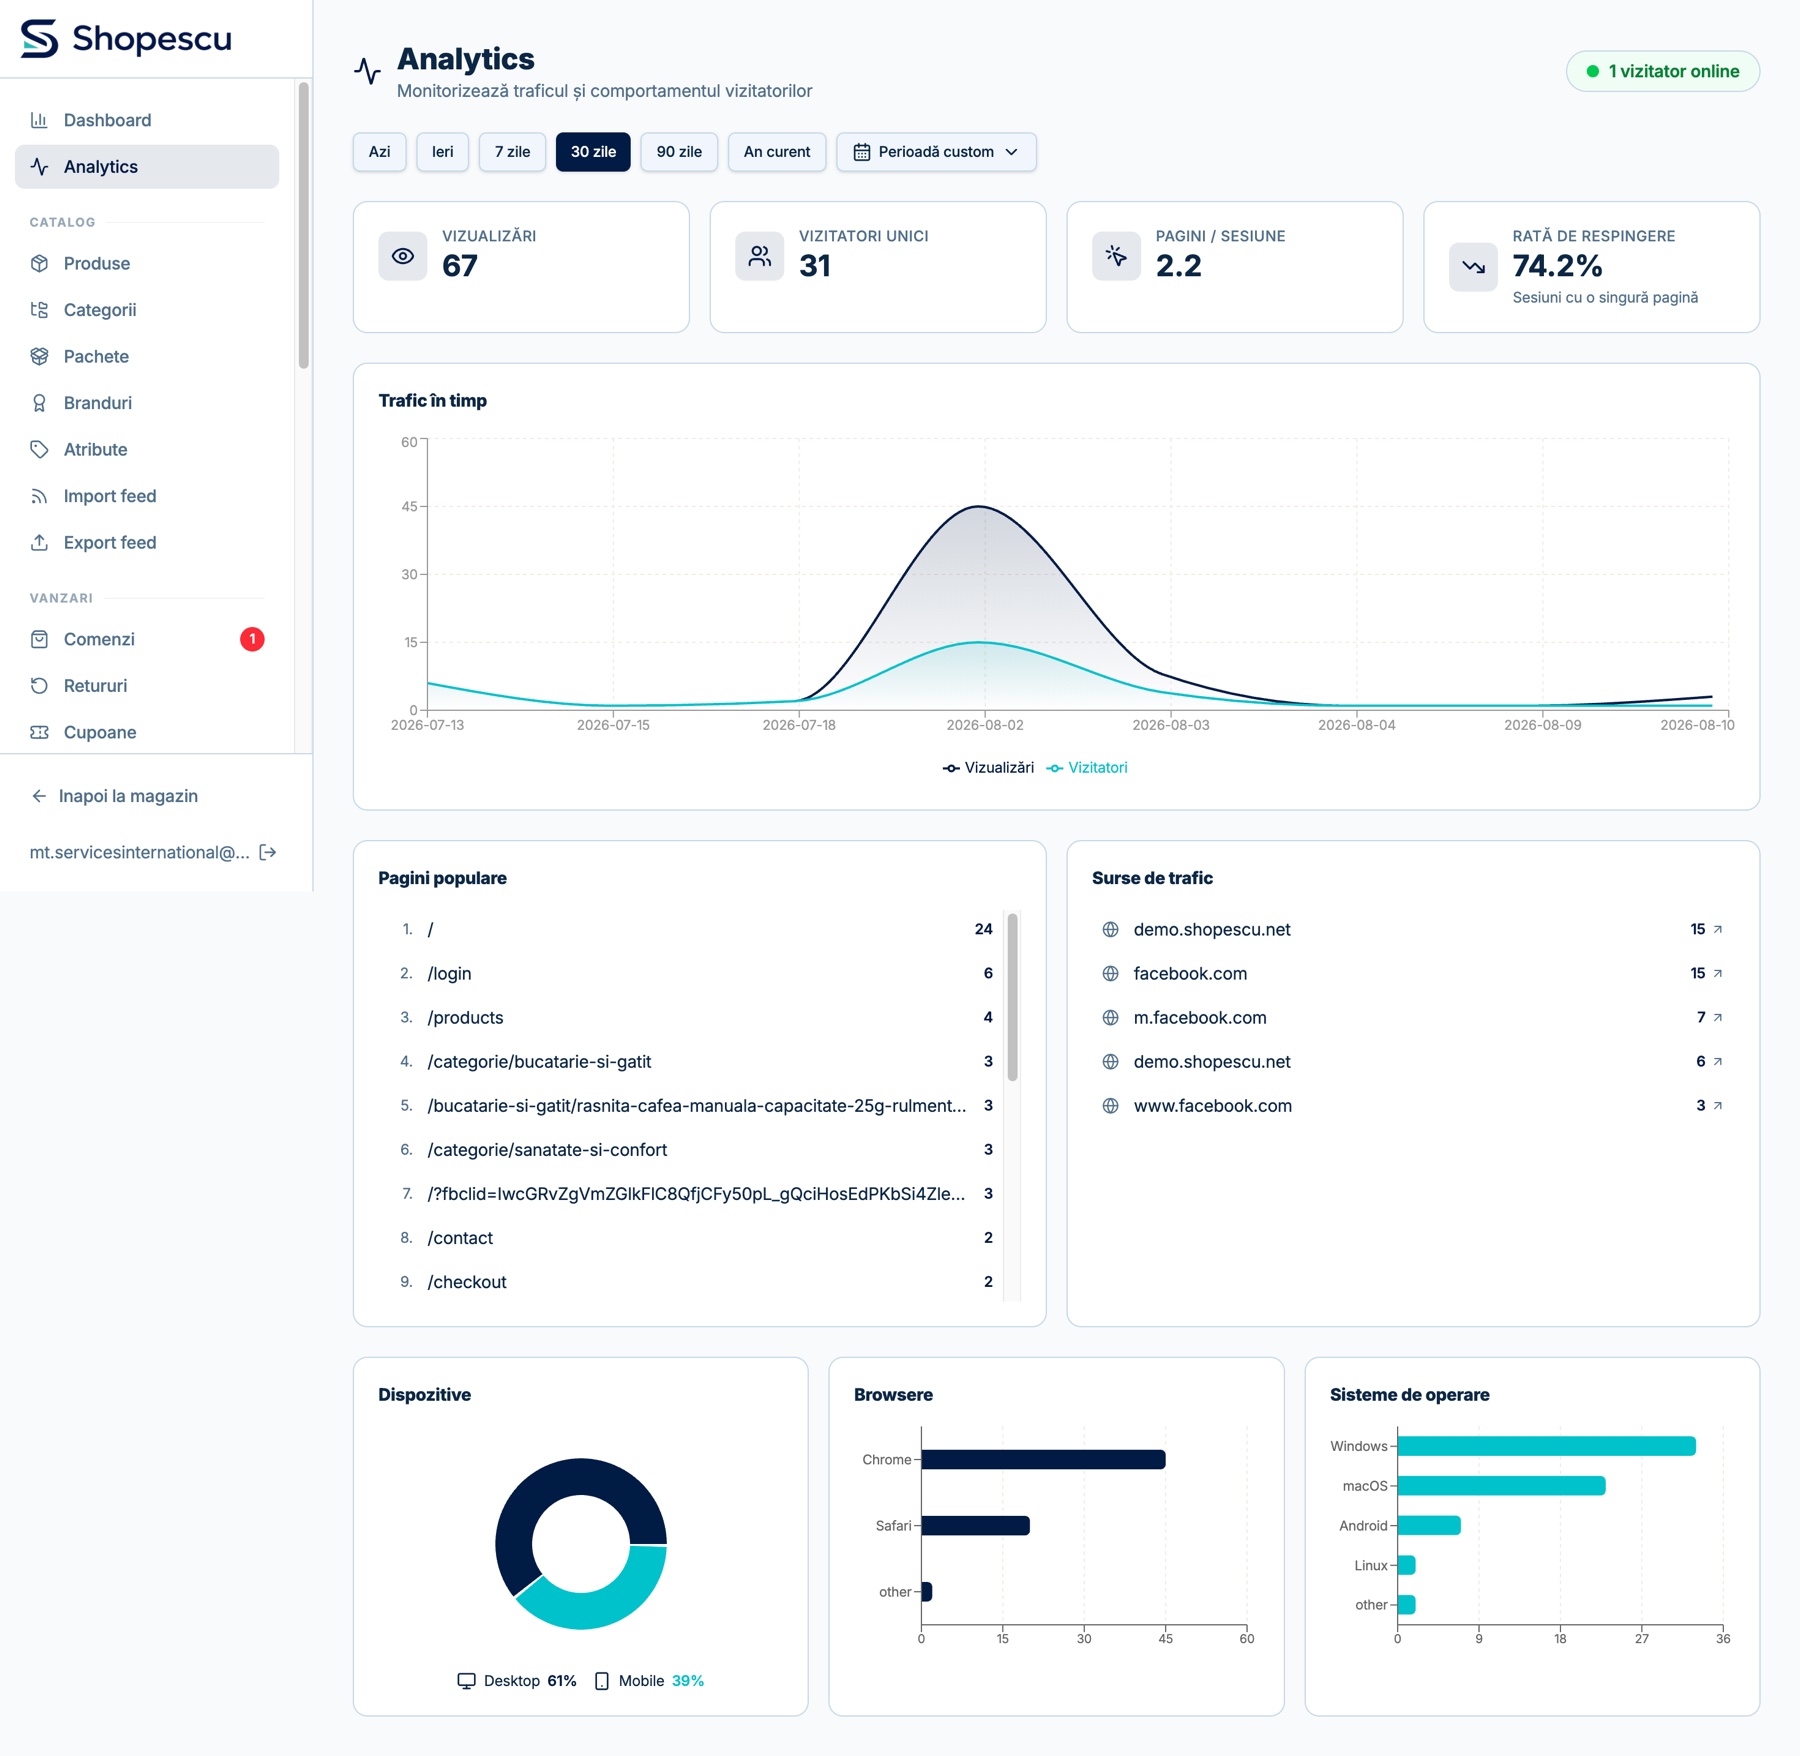Click the users icon on Vizitatori unici card

tap(760, 256)
